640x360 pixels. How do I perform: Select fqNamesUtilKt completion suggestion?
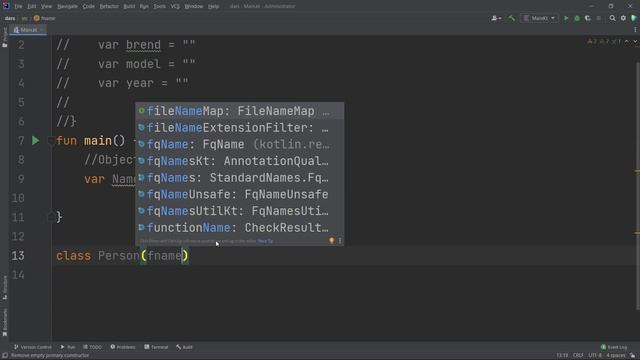click(240, 211)
